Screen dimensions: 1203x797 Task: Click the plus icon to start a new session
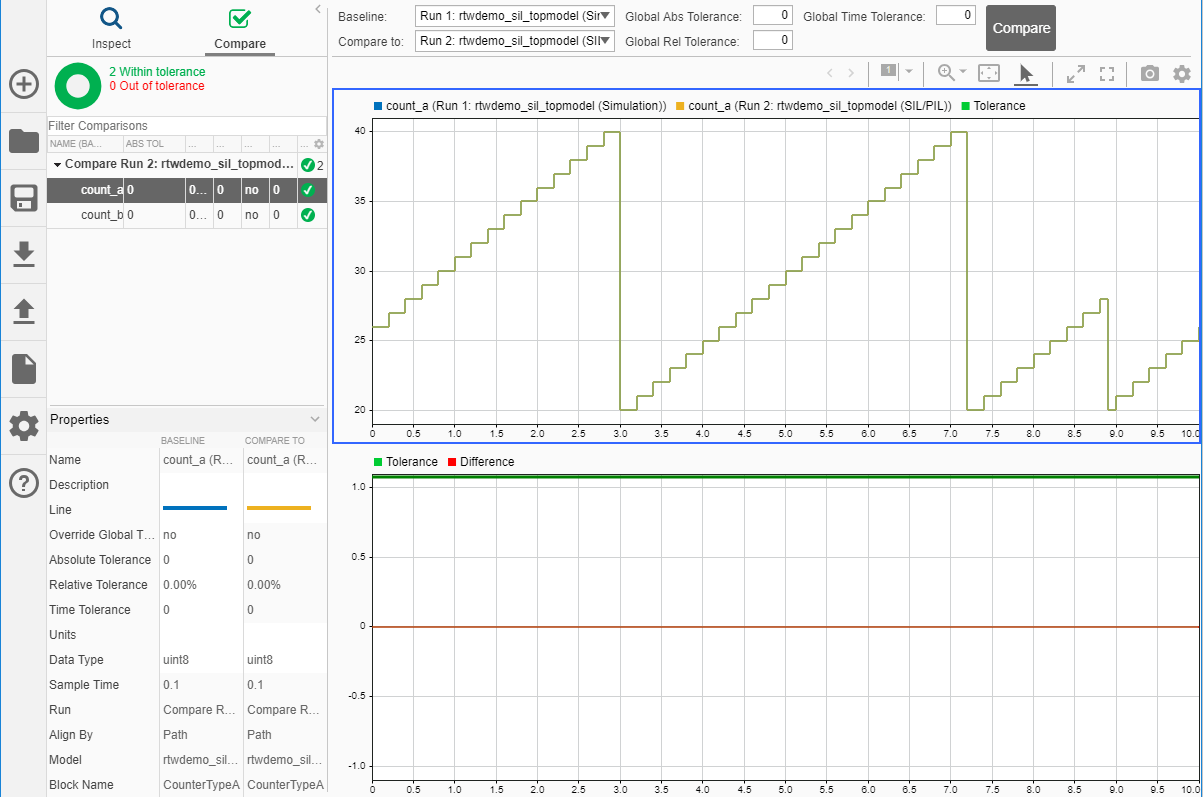24,84
